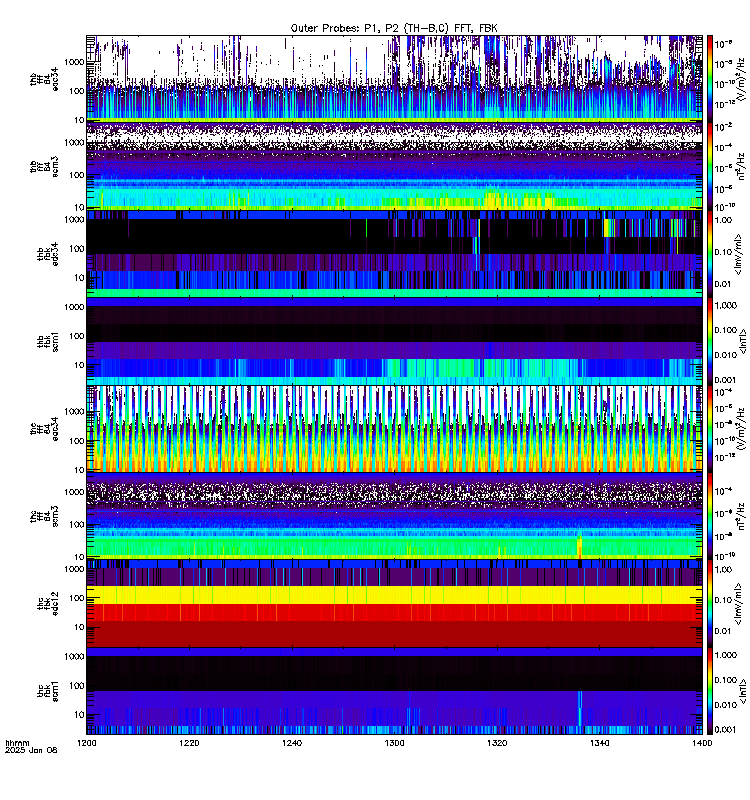The height and width of the screenshot is (800, 750).
Task: Click the 10 y-axis tick of thb fbk edc34
Action: pyautogui.click(x=79, y=278)
